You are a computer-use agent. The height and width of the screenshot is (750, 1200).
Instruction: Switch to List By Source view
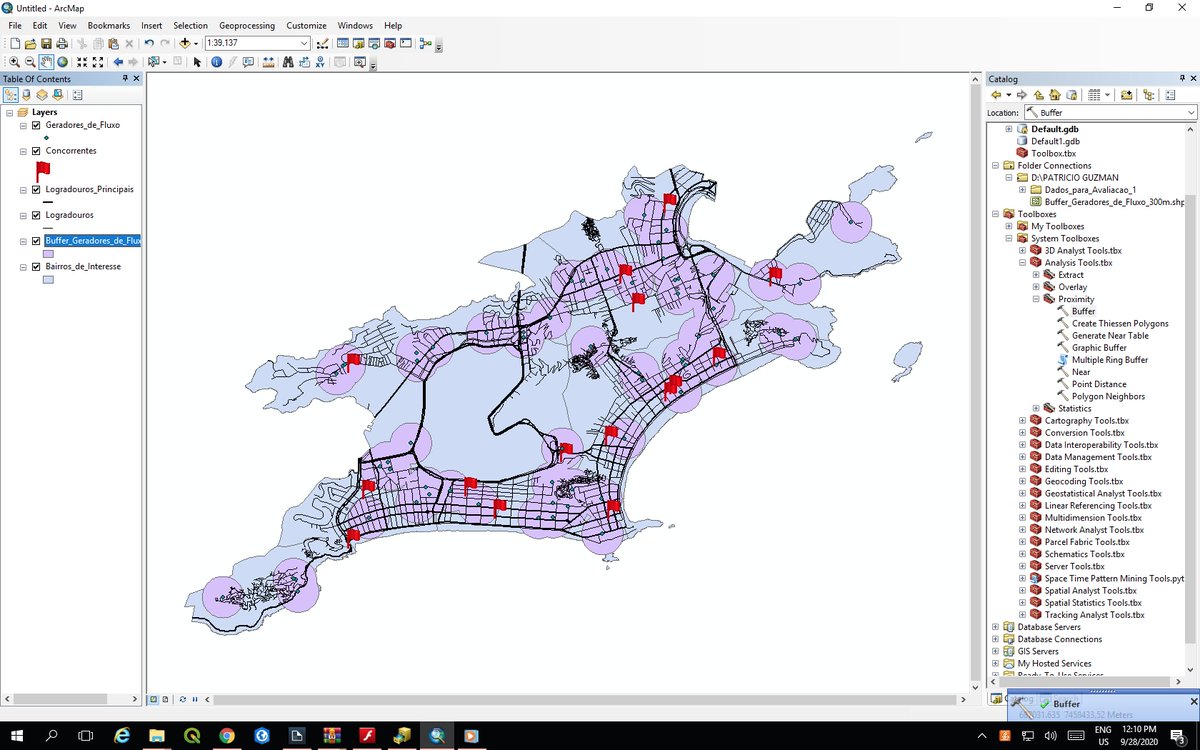click(x=26, y=95)
